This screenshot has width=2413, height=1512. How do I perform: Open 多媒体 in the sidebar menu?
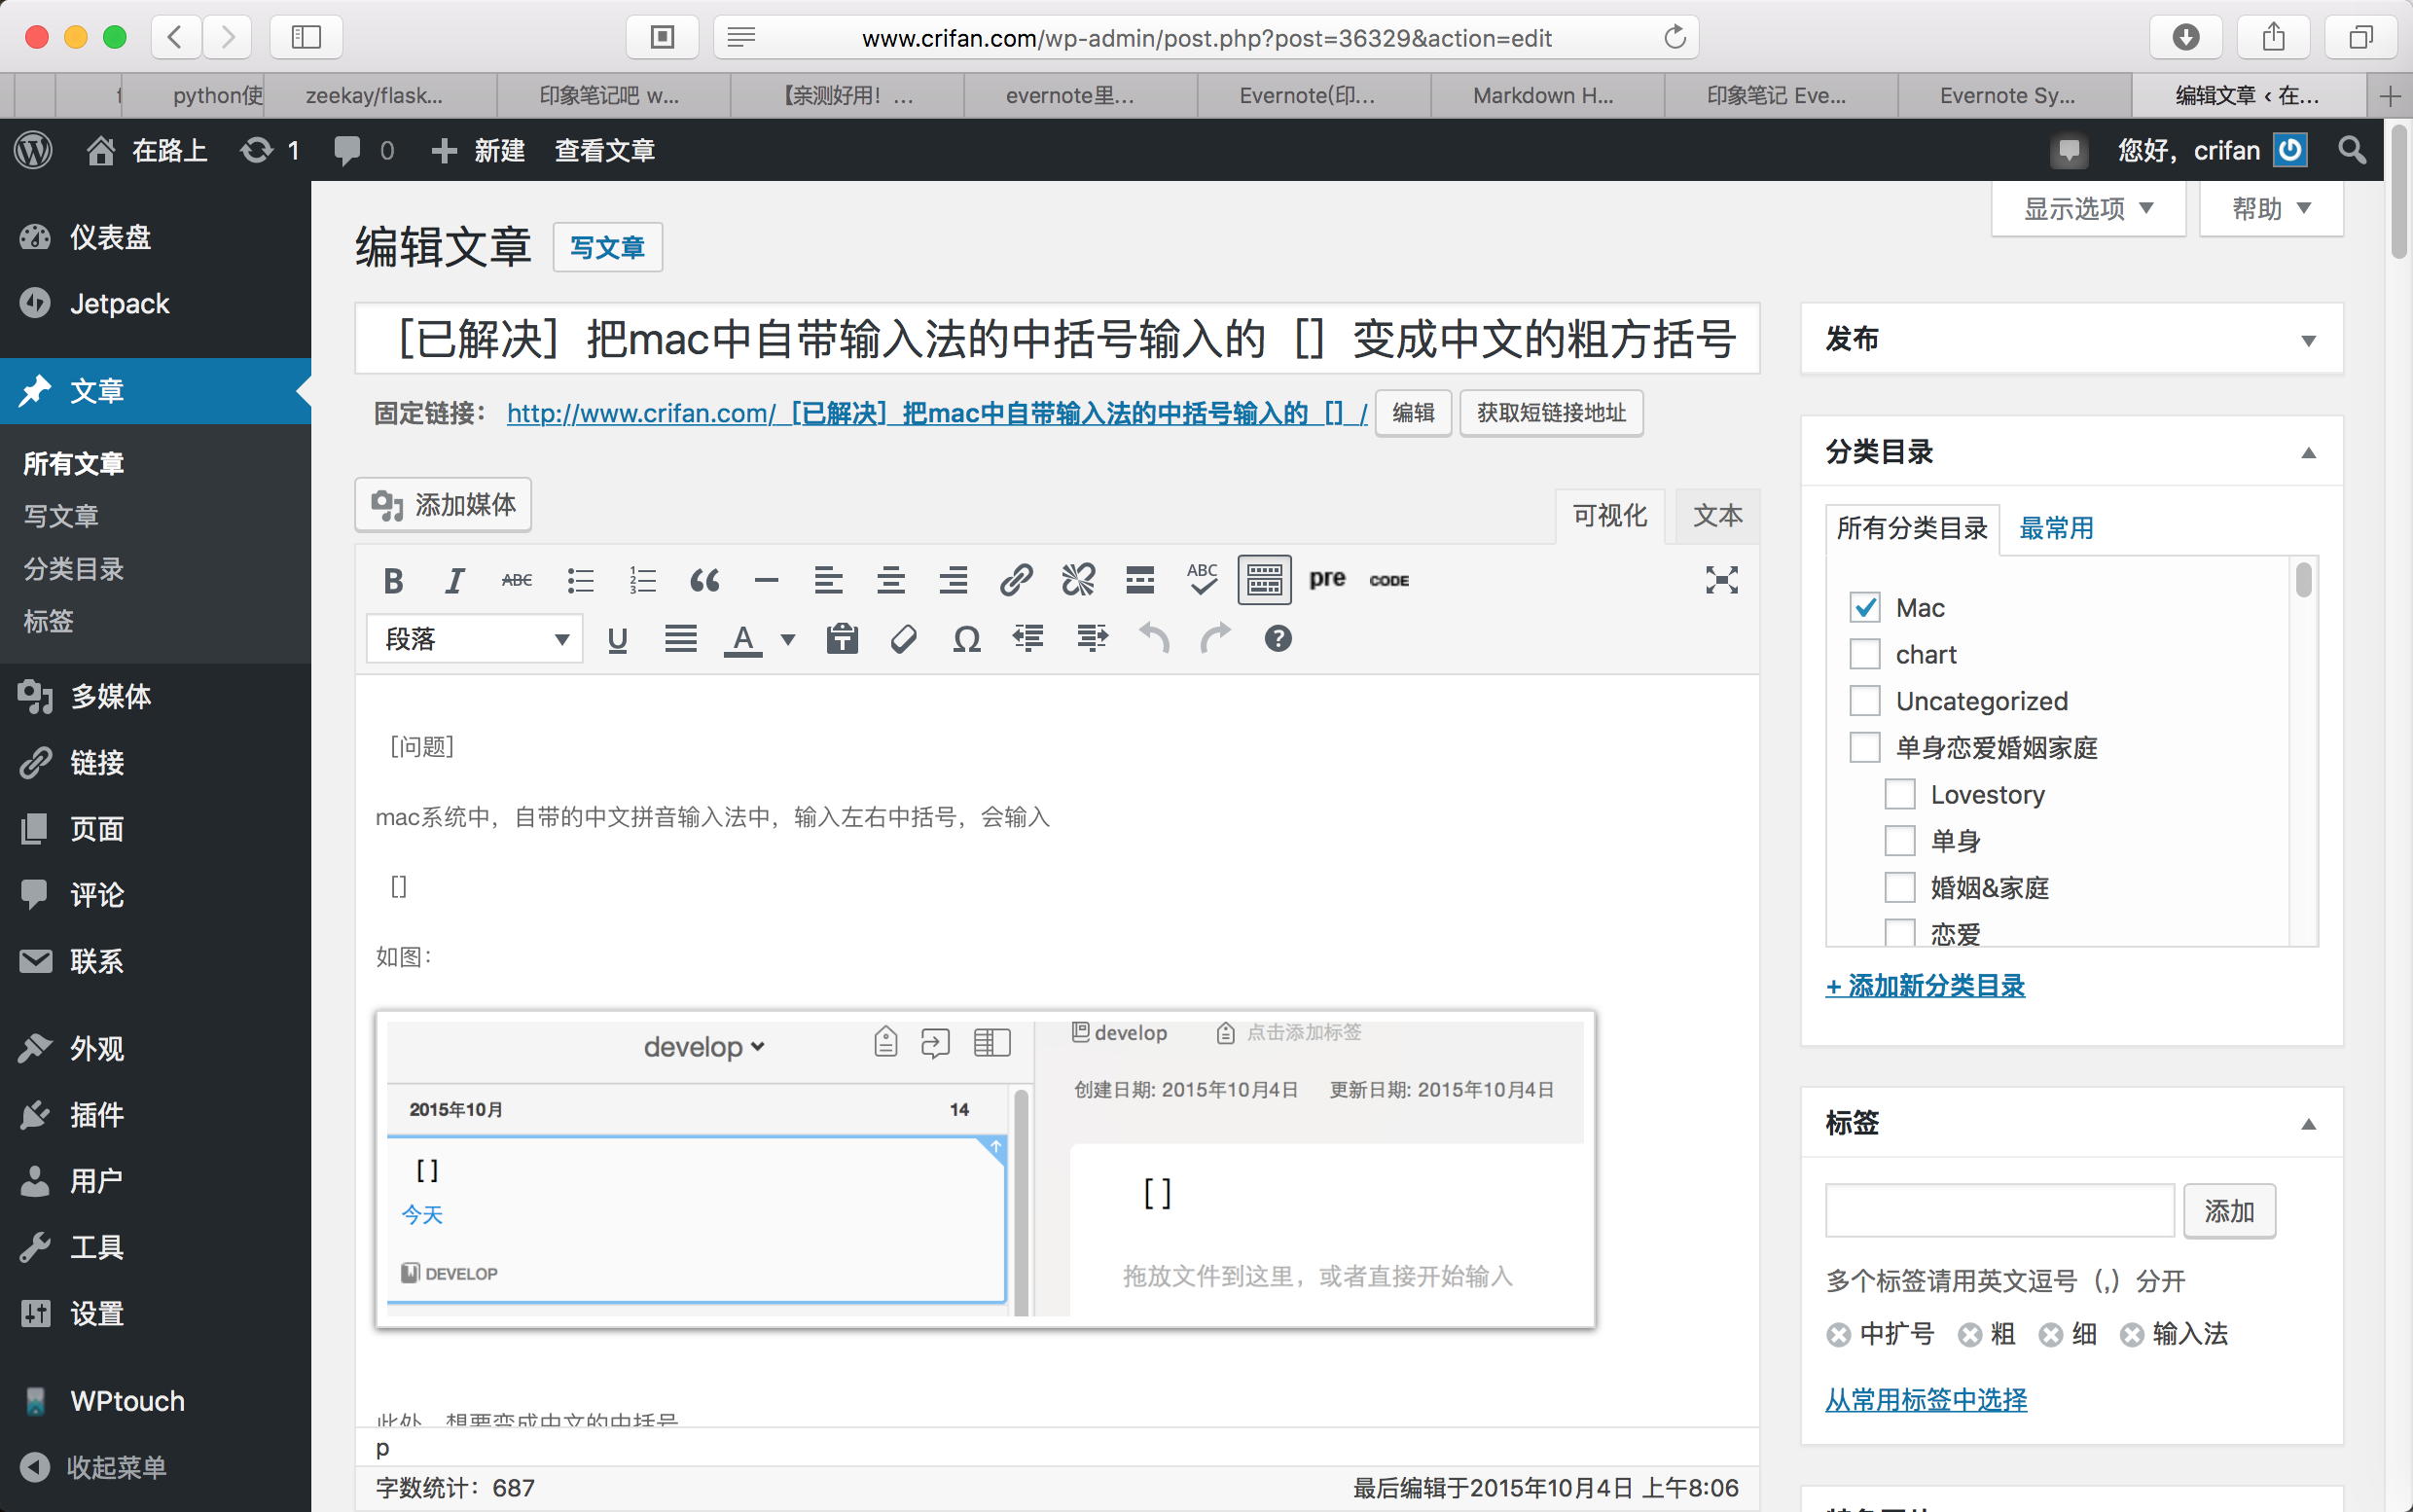[x=110, y=696]
